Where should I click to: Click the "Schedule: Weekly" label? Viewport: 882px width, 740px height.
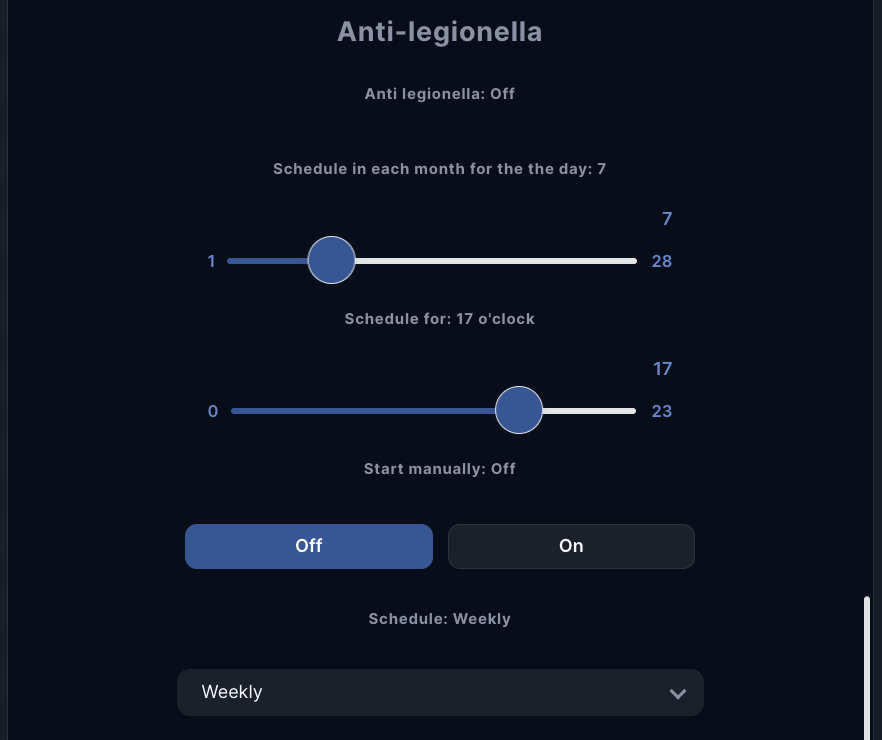(x=440, y=619)
